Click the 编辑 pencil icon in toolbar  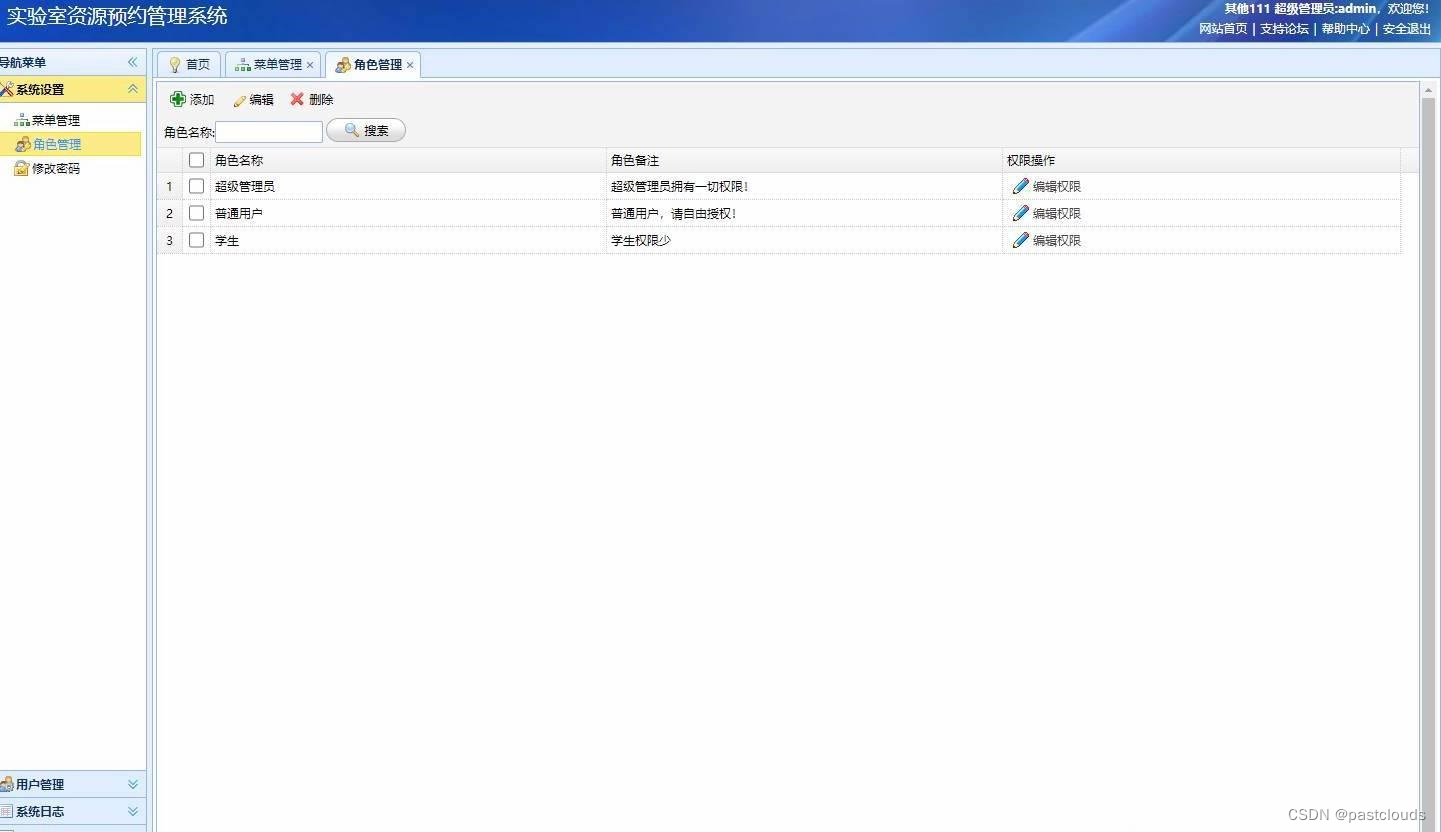(237, 99)
